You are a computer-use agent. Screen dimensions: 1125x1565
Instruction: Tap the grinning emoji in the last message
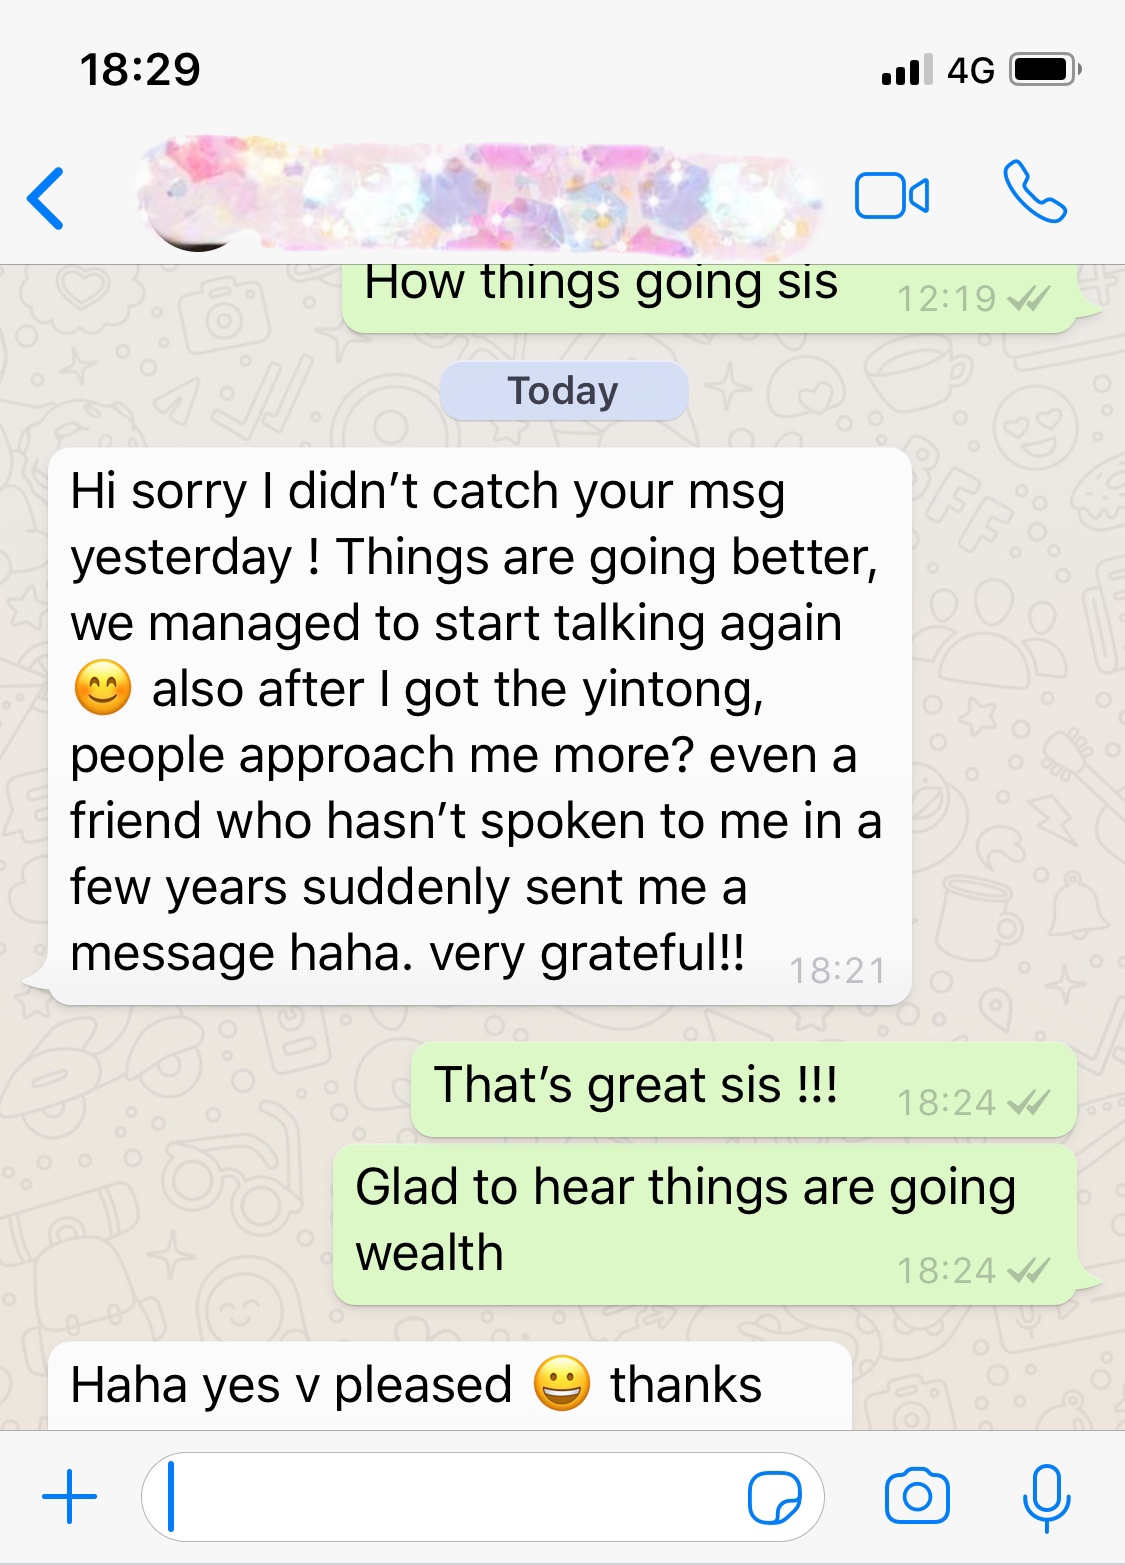562,1384
